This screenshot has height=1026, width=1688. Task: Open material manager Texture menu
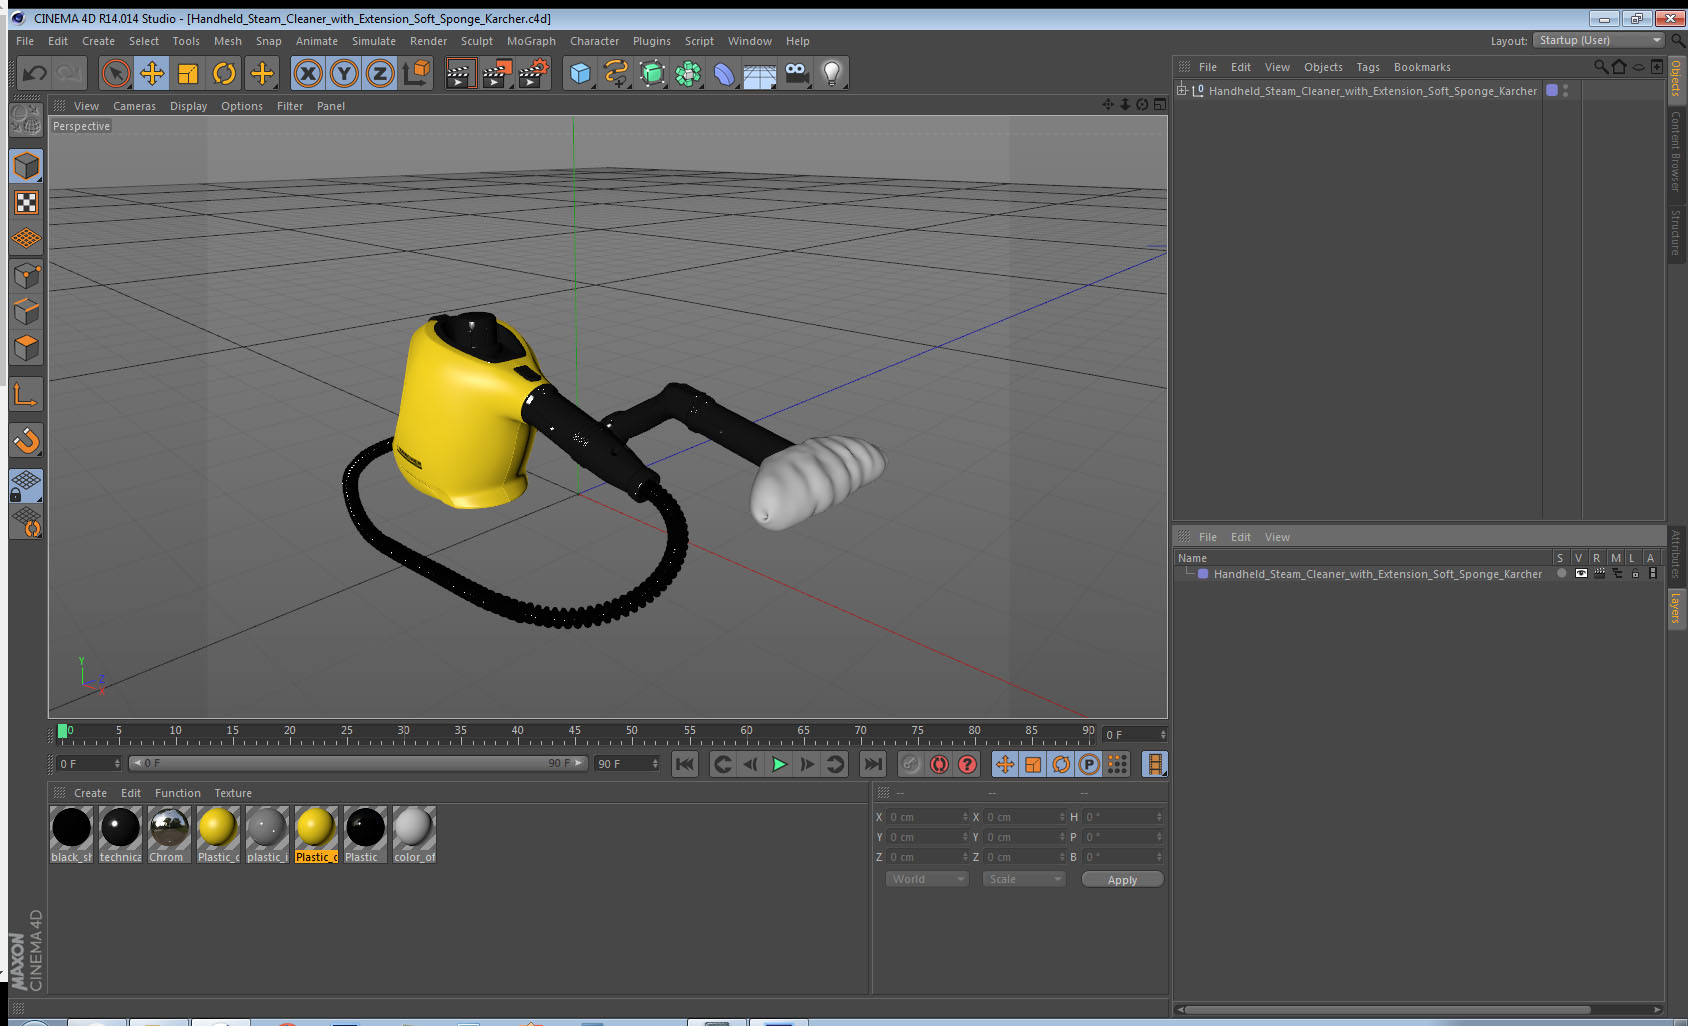pyautogui.click(x=233, y=793)
